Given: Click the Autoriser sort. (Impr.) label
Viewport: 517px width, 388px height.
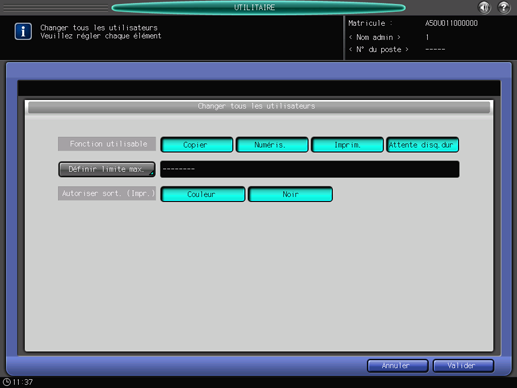Looking at the screenshot, I should pos(107,193).
